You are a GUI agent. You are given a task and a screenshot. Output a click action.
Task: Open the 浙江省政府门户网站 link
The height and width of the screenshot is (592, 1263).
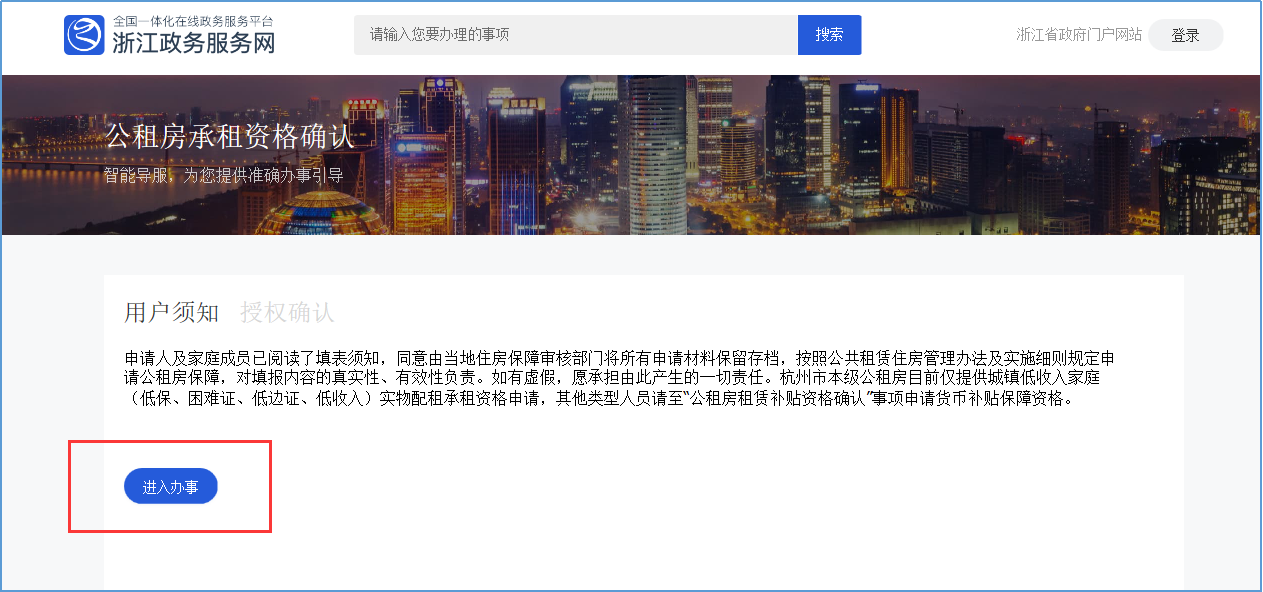[x=1078, y=35]
